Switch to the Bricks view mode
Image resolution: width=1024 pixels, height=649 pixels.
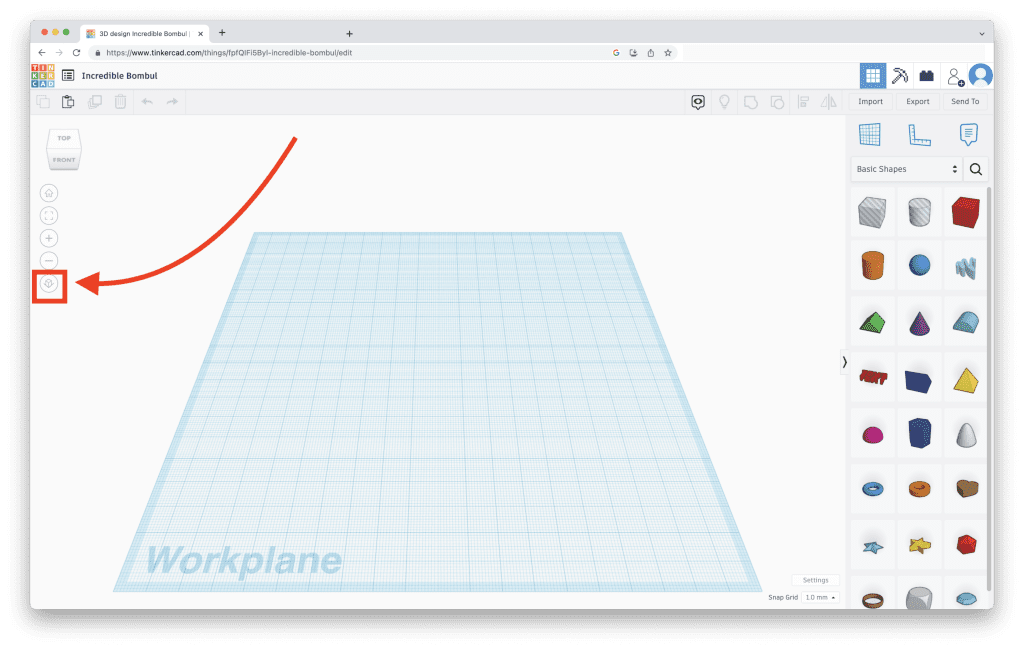pos(927,76)
